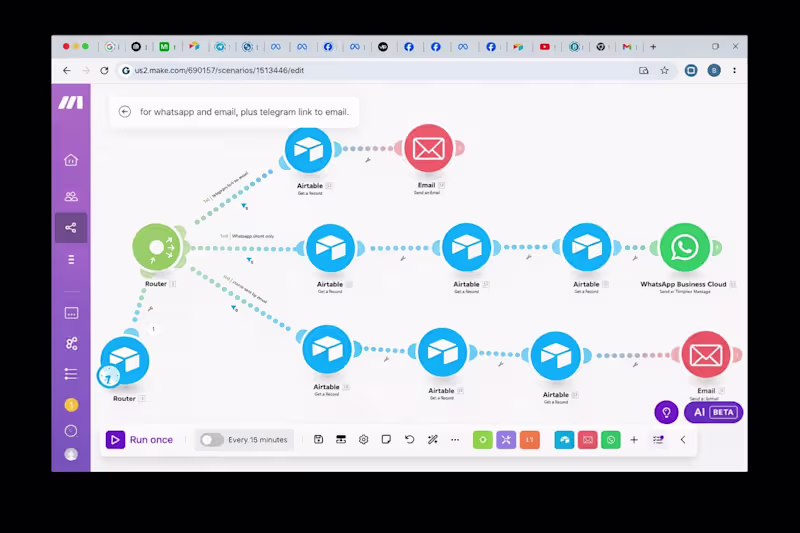Image resolution: width=800 pixels, height=533 pixels.
Task: Toggle the scenario scheduling switch on
Action: point(211,440)
